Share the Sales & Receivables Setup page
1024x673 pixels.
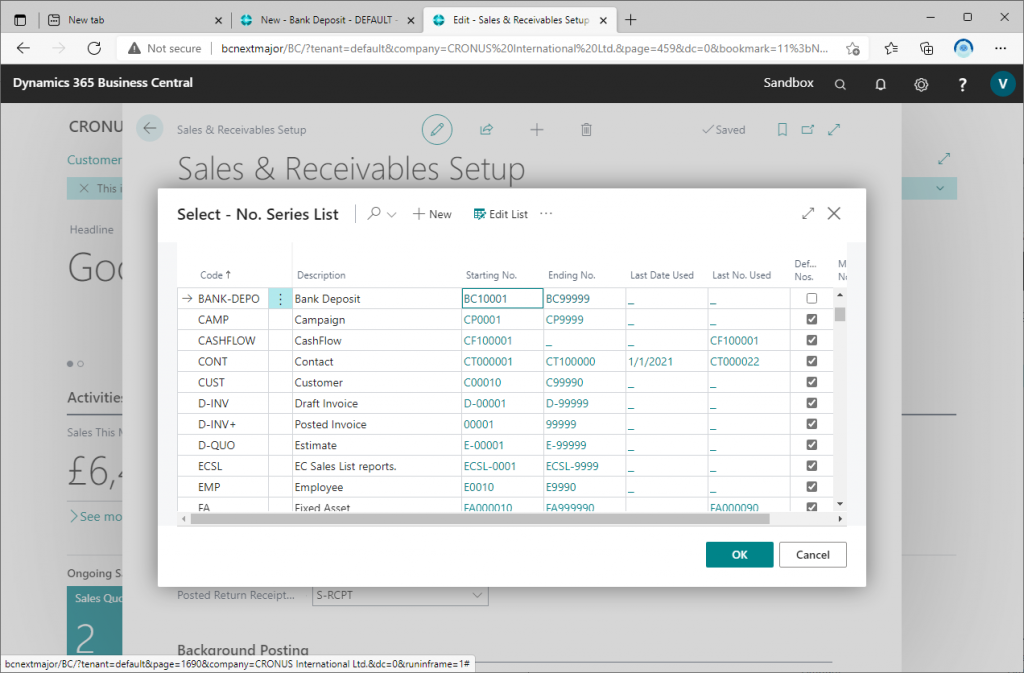click(x=487, y=129)
